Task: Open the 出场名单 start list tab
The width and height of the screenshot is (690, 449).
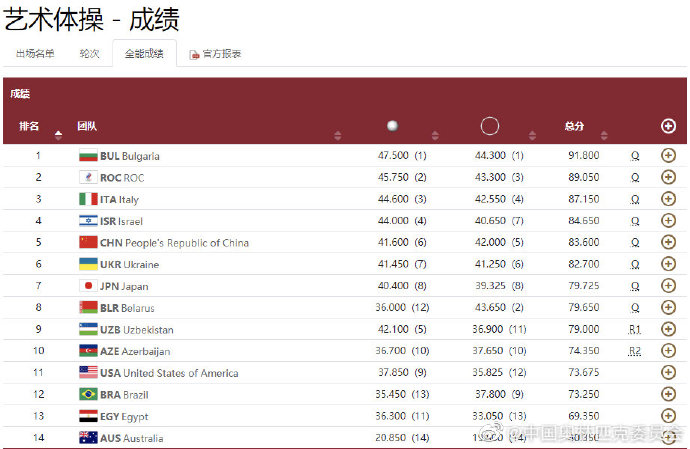Action: point(35,54)
